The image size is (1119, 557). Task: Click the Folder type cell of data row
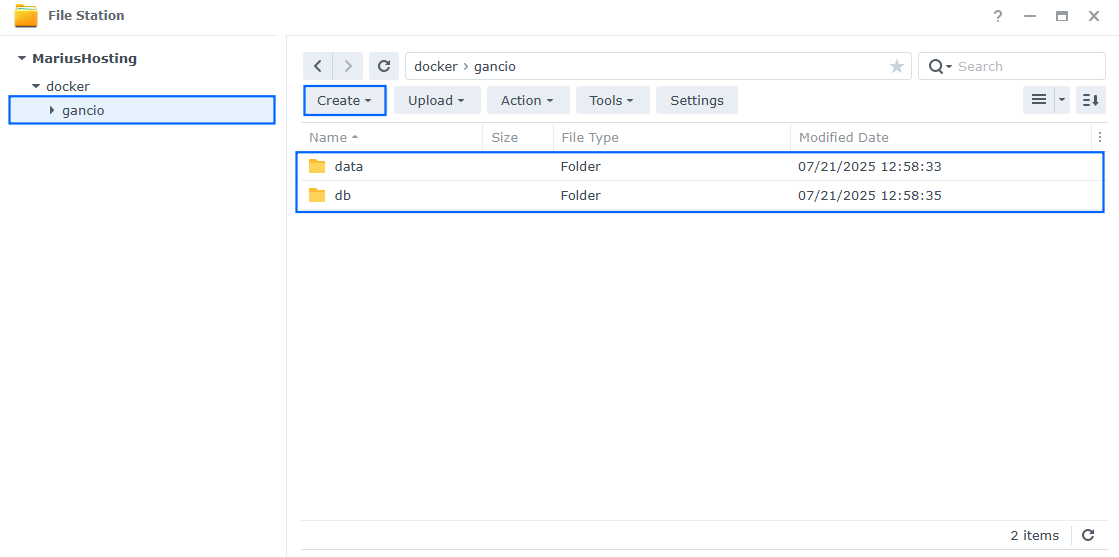click(x=580, y=166)
